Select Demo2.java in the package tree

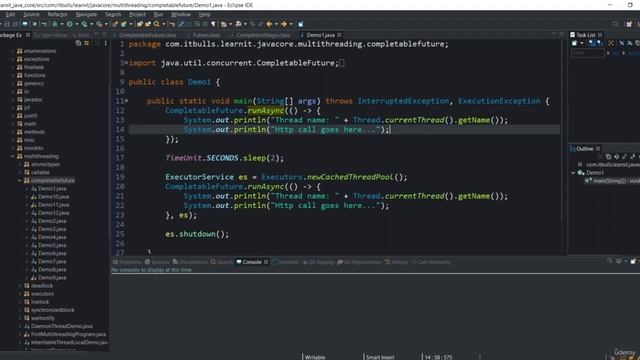click(x=51, y=221)
